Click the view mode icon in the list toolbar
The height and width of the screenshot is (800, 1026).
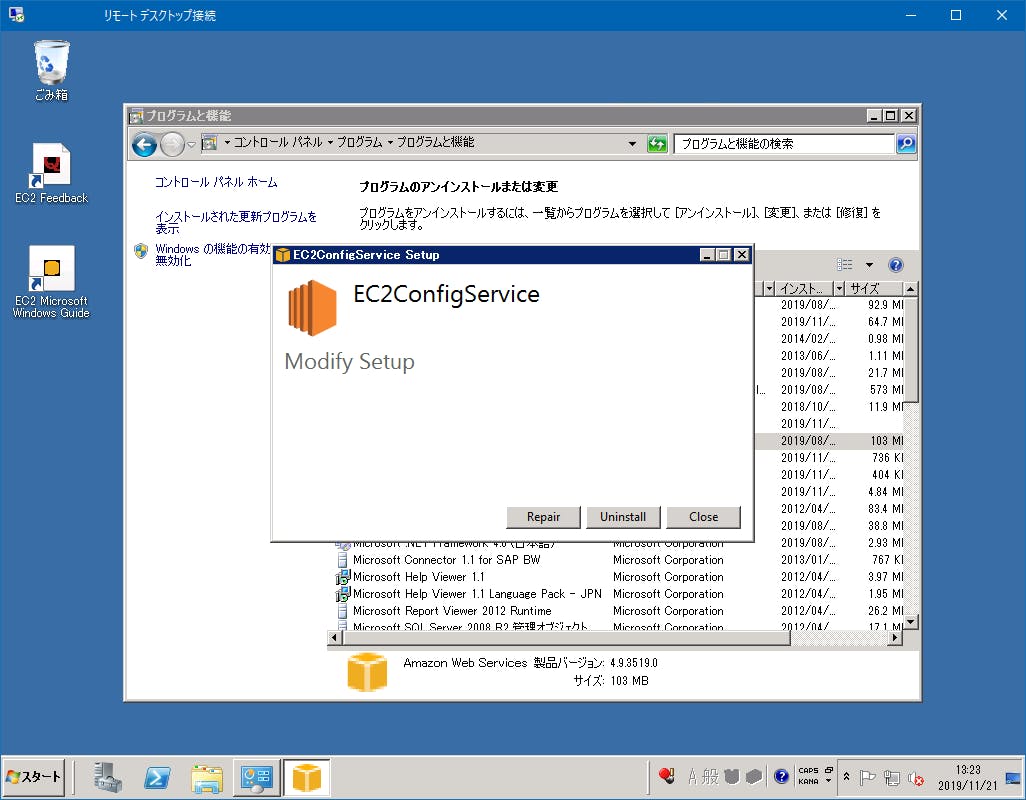coord(845,264)
